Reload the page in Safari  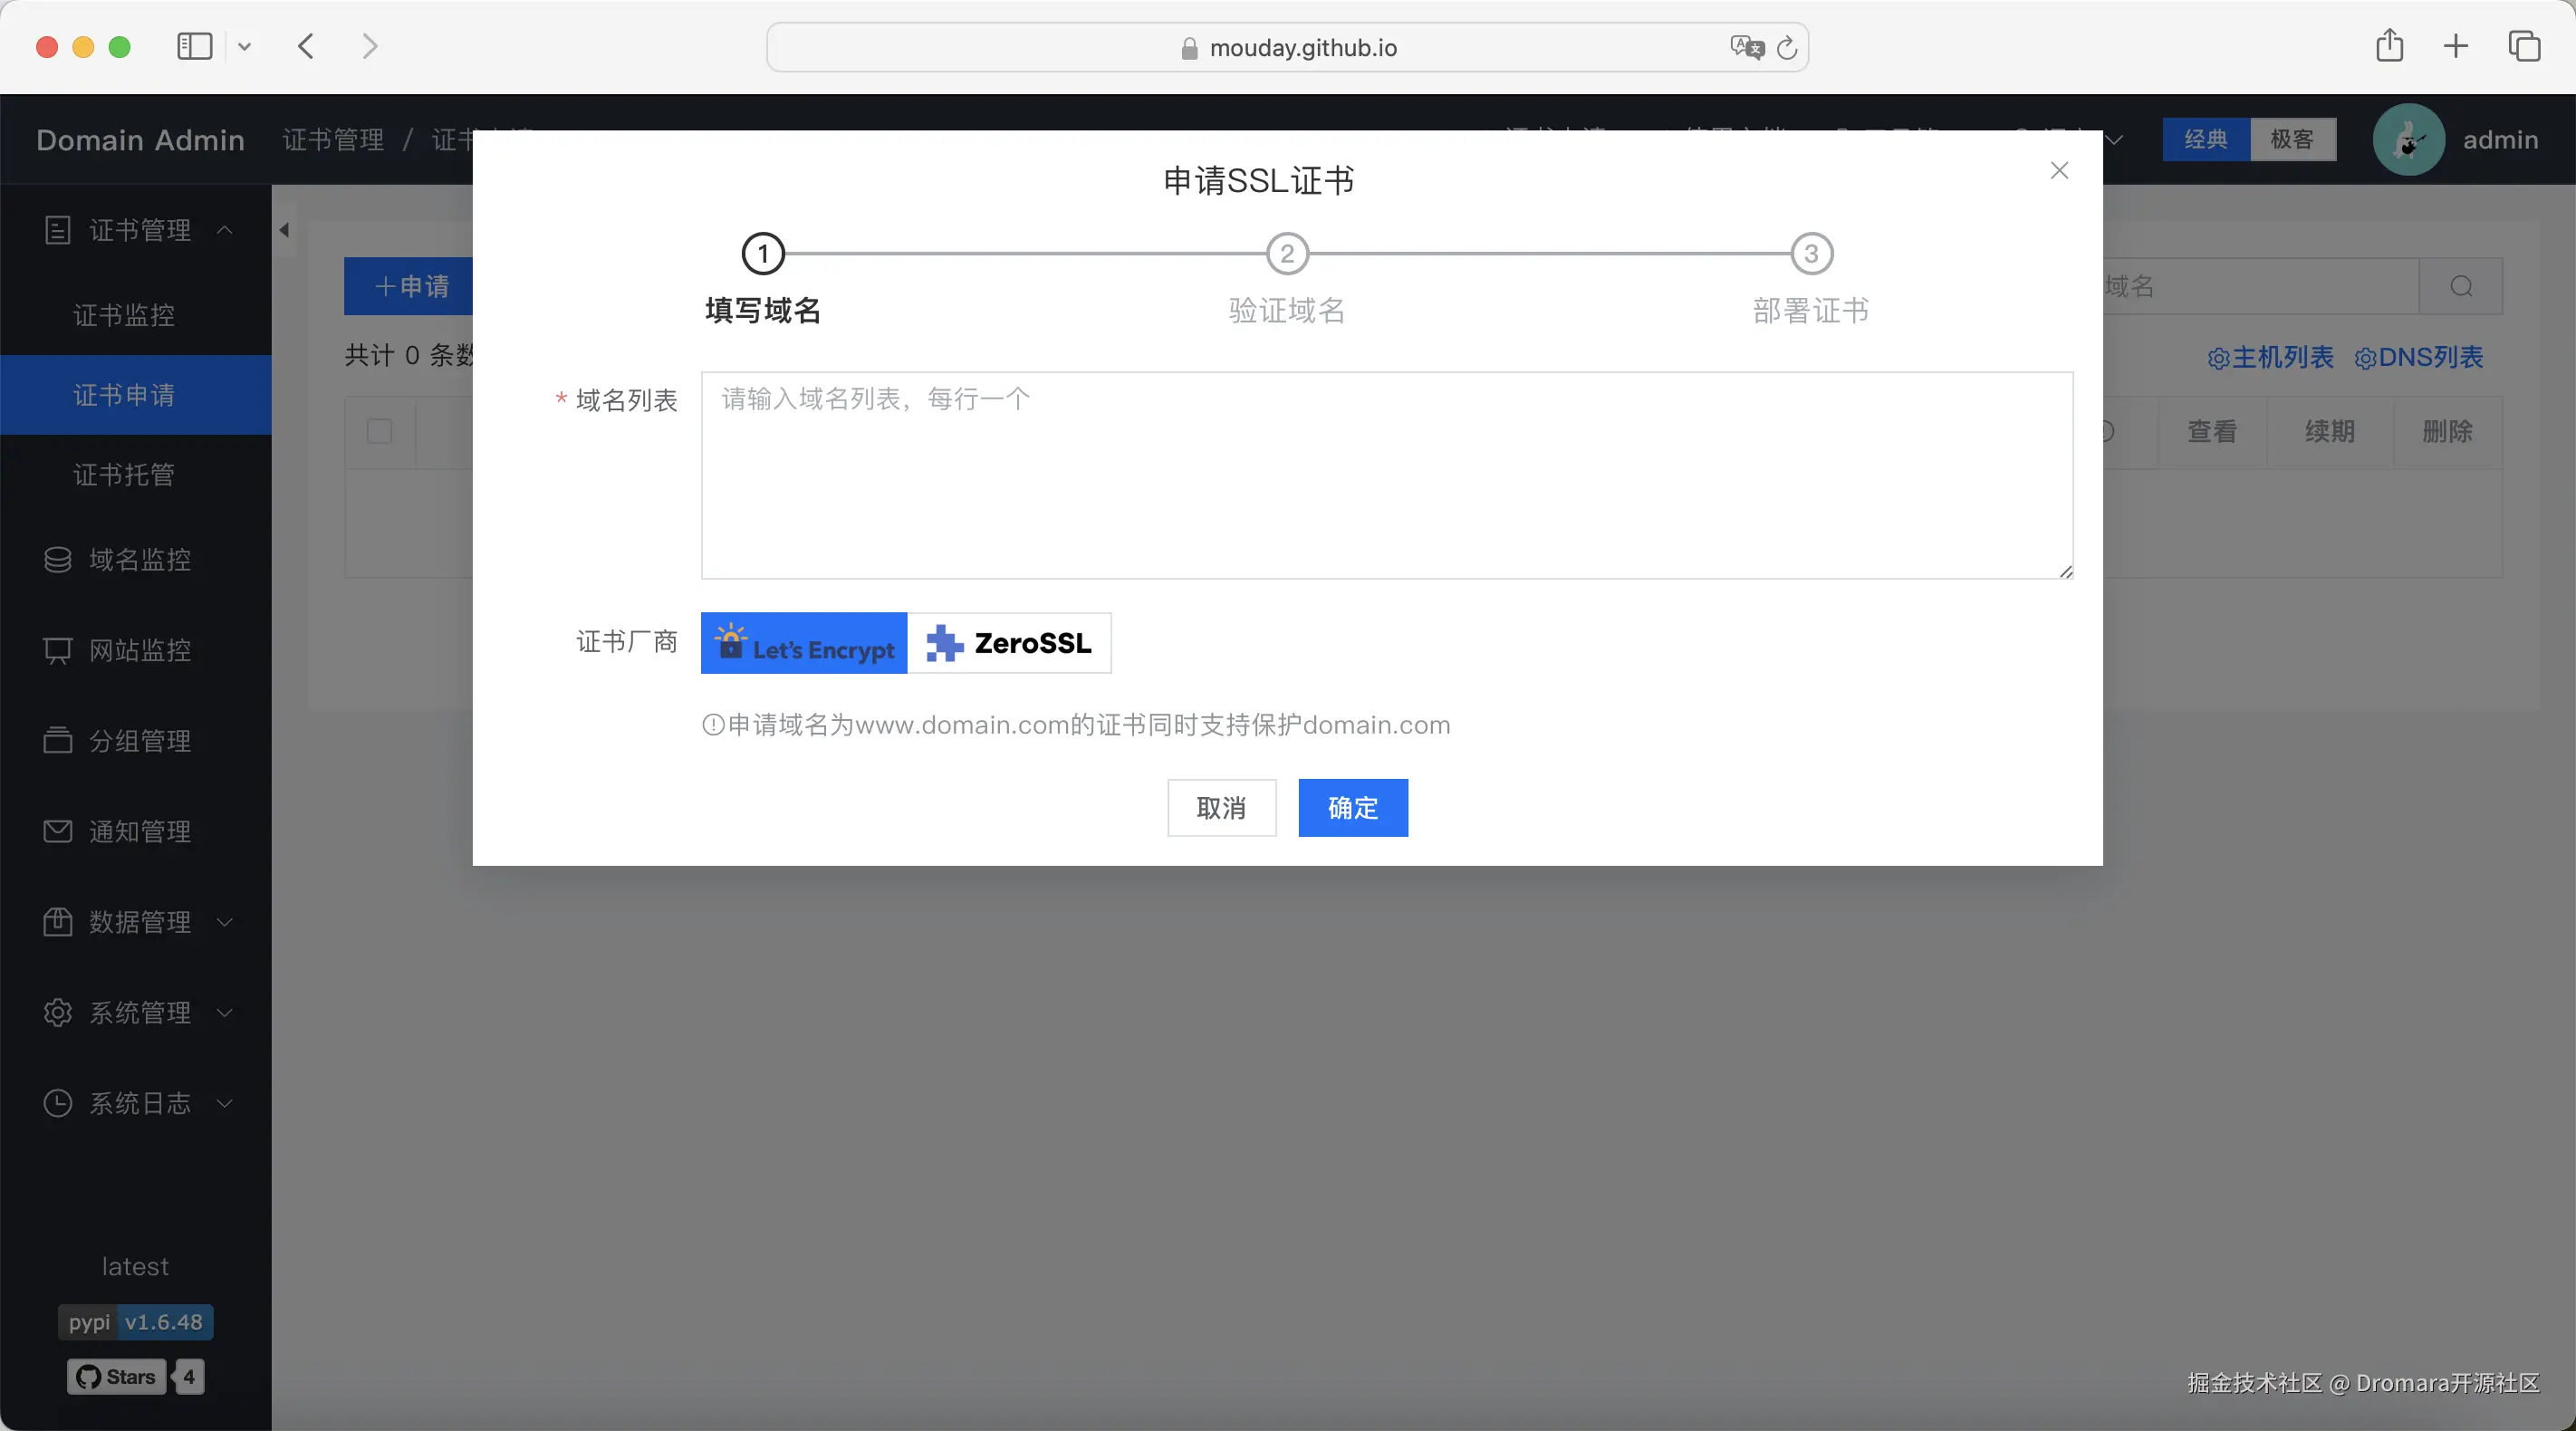pos(1787,48)
